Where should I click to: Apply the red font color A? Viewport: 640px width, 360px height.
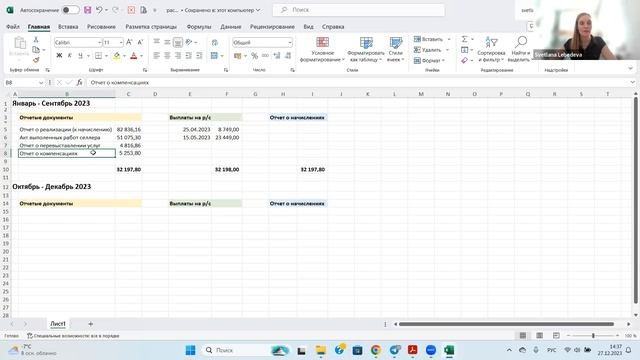(133, 56)
